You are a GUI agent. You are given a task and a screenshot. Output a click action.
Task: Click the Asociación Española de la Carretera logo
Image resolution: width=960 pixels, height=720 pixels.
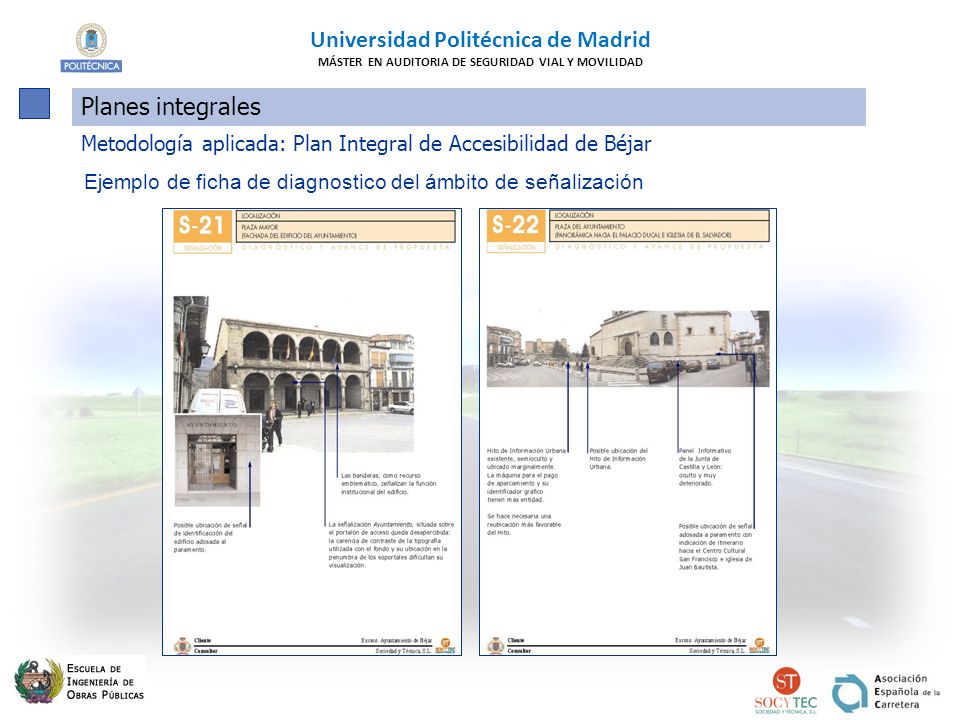886,692
